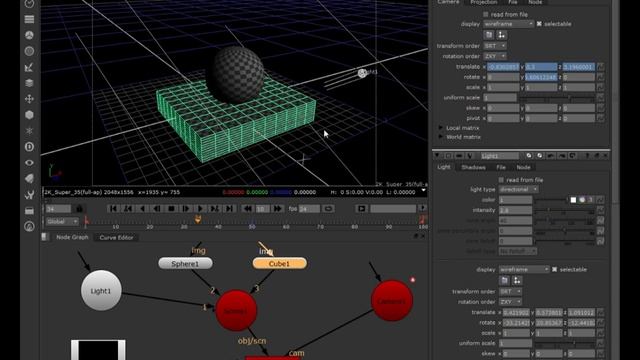
Task: Toggle frame range lock icon
Action: (79, 209)
